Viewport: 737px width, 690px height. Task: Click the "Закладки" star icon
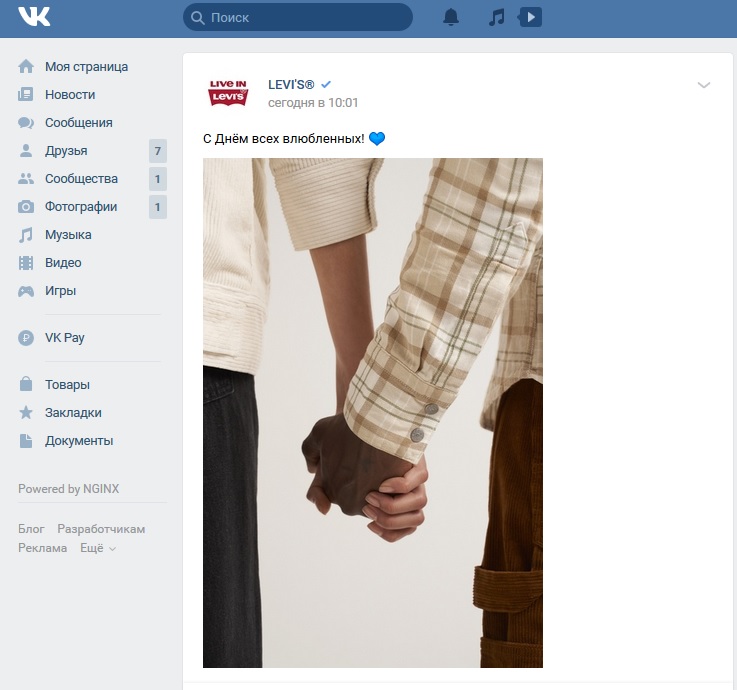tap(26, 413)
